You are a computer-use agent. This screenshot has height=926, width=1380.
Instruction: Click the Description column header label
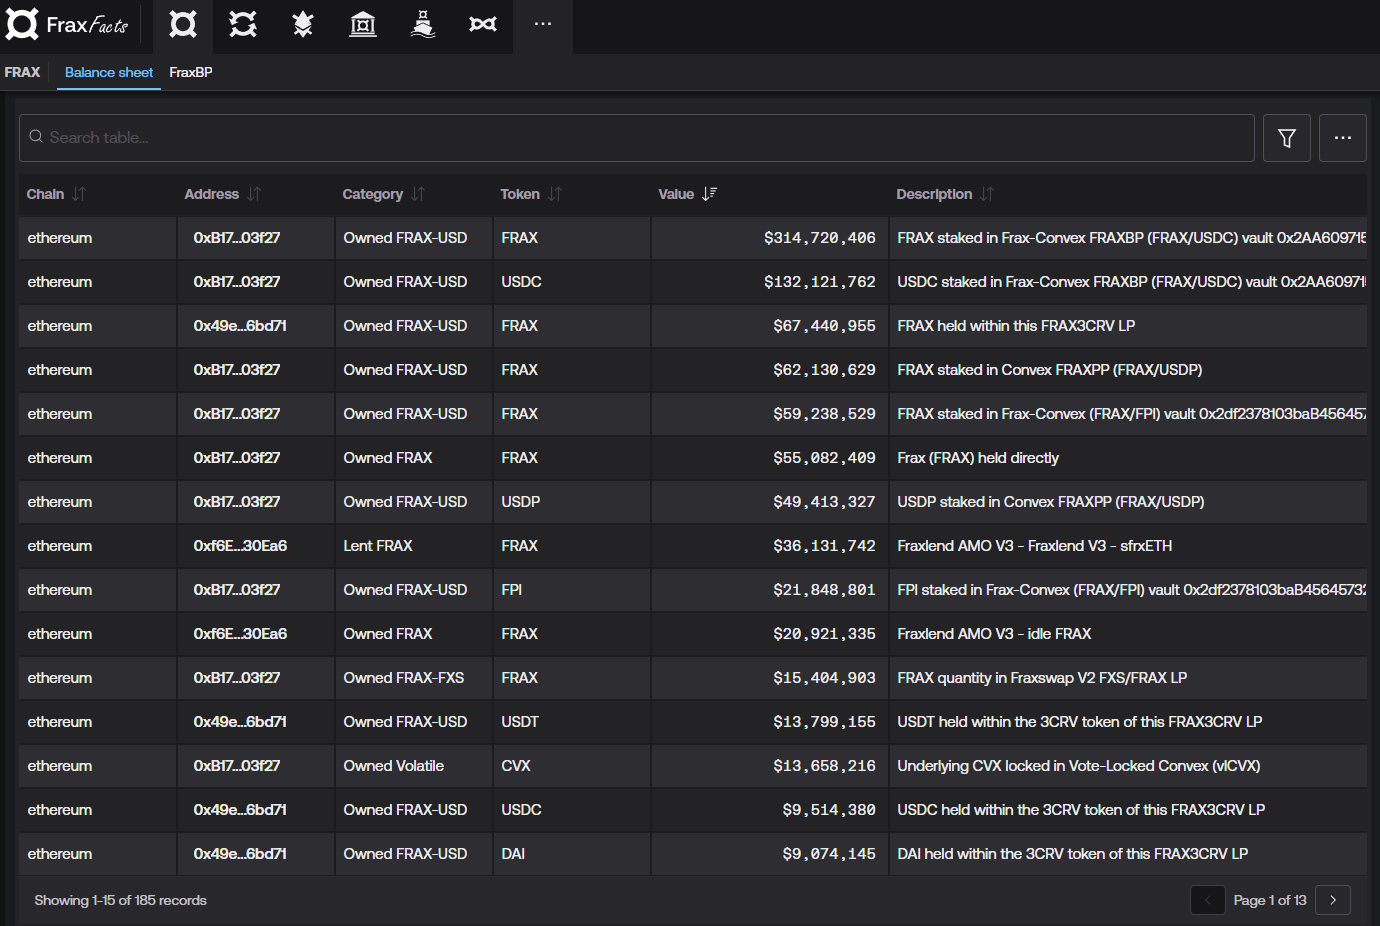pos(934,194)
